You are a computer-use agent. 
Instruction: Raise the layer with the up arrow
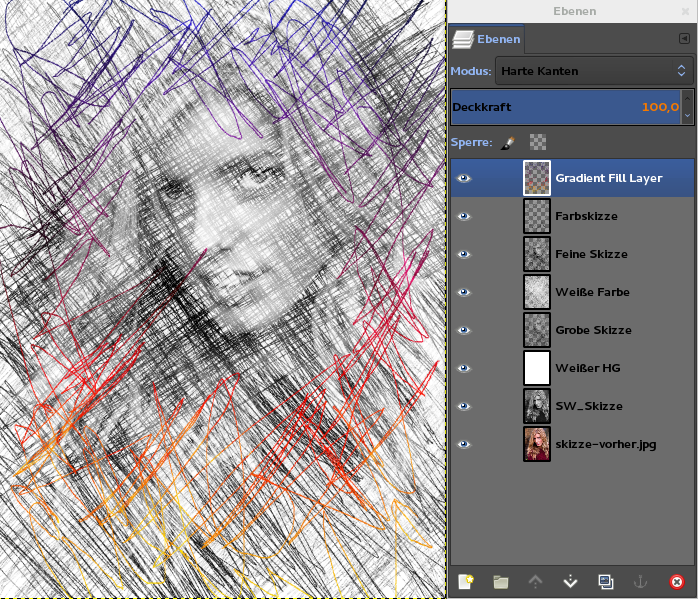536,581
